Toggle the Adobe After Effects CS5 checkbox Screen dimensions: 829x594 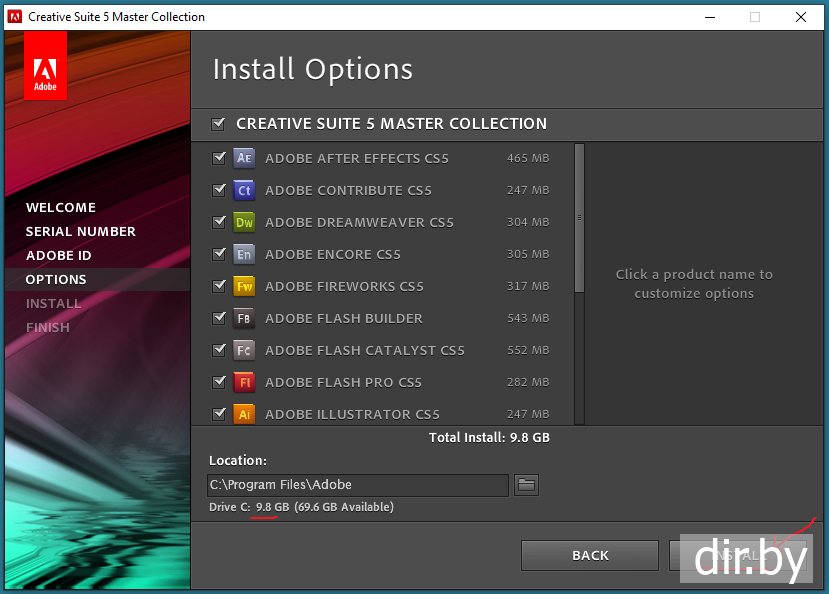point(218,158)
